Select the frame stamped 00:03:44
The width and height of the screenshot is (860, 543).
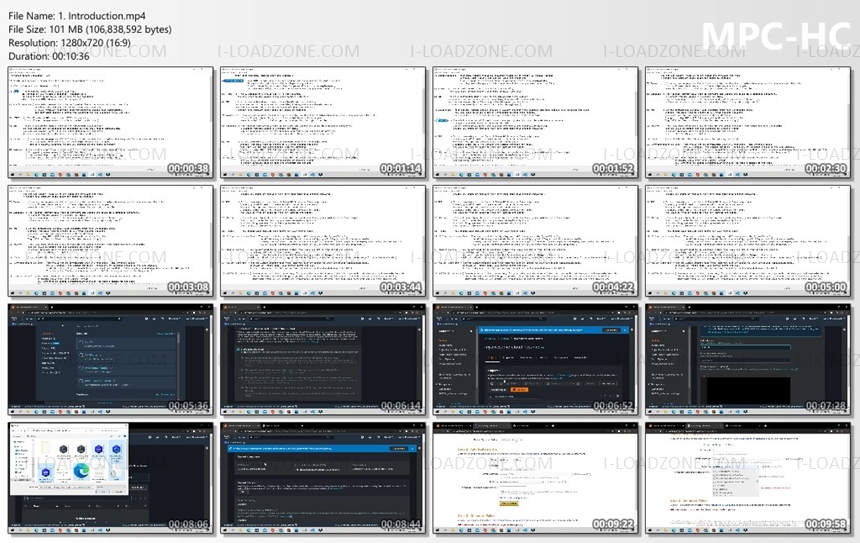click(323, 241)
